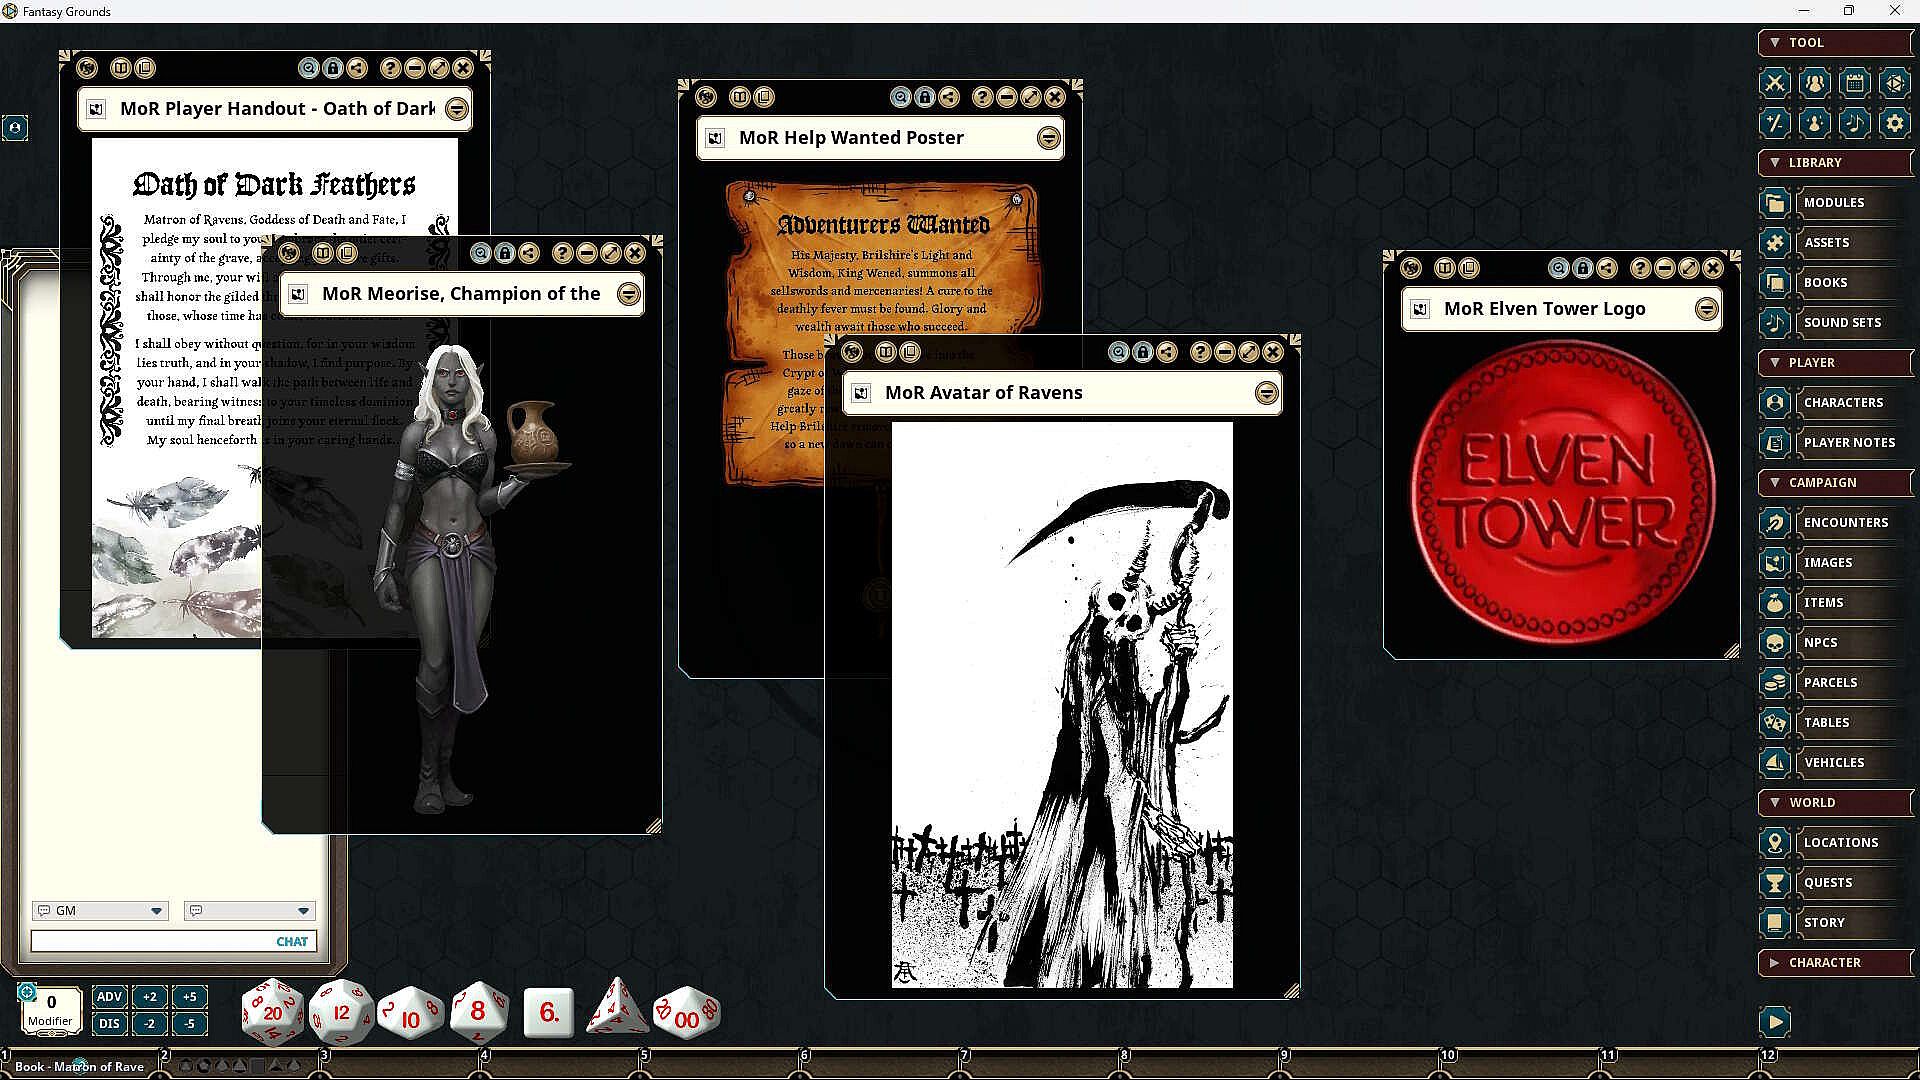Toggle lock on MoR Avatar of Ravens
The height and width of the screenshot is (1080, 1920).
[1142, 352]
